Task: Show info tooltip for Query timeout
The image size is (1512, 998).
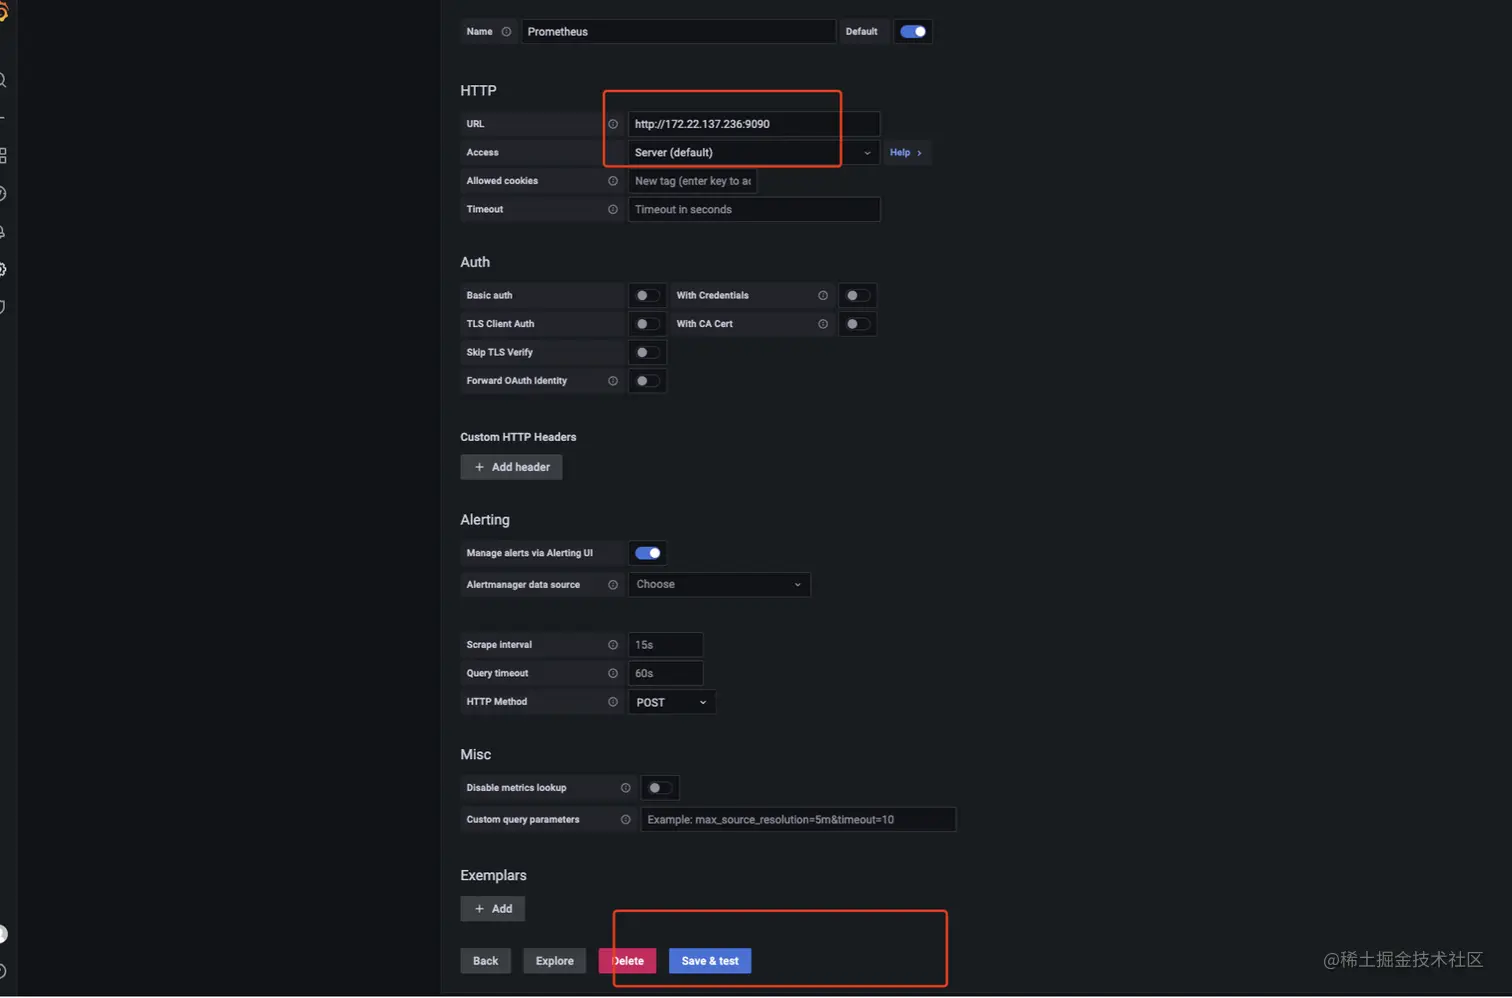Action: pos(613,673)
